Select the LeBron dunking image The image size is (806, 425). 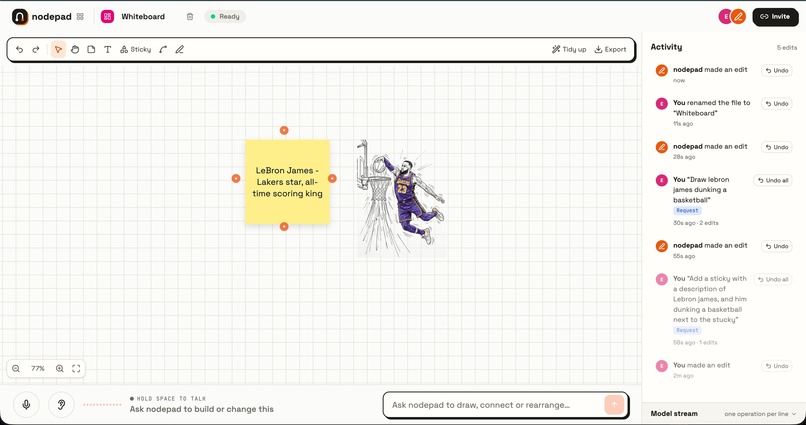pos(401,198)
